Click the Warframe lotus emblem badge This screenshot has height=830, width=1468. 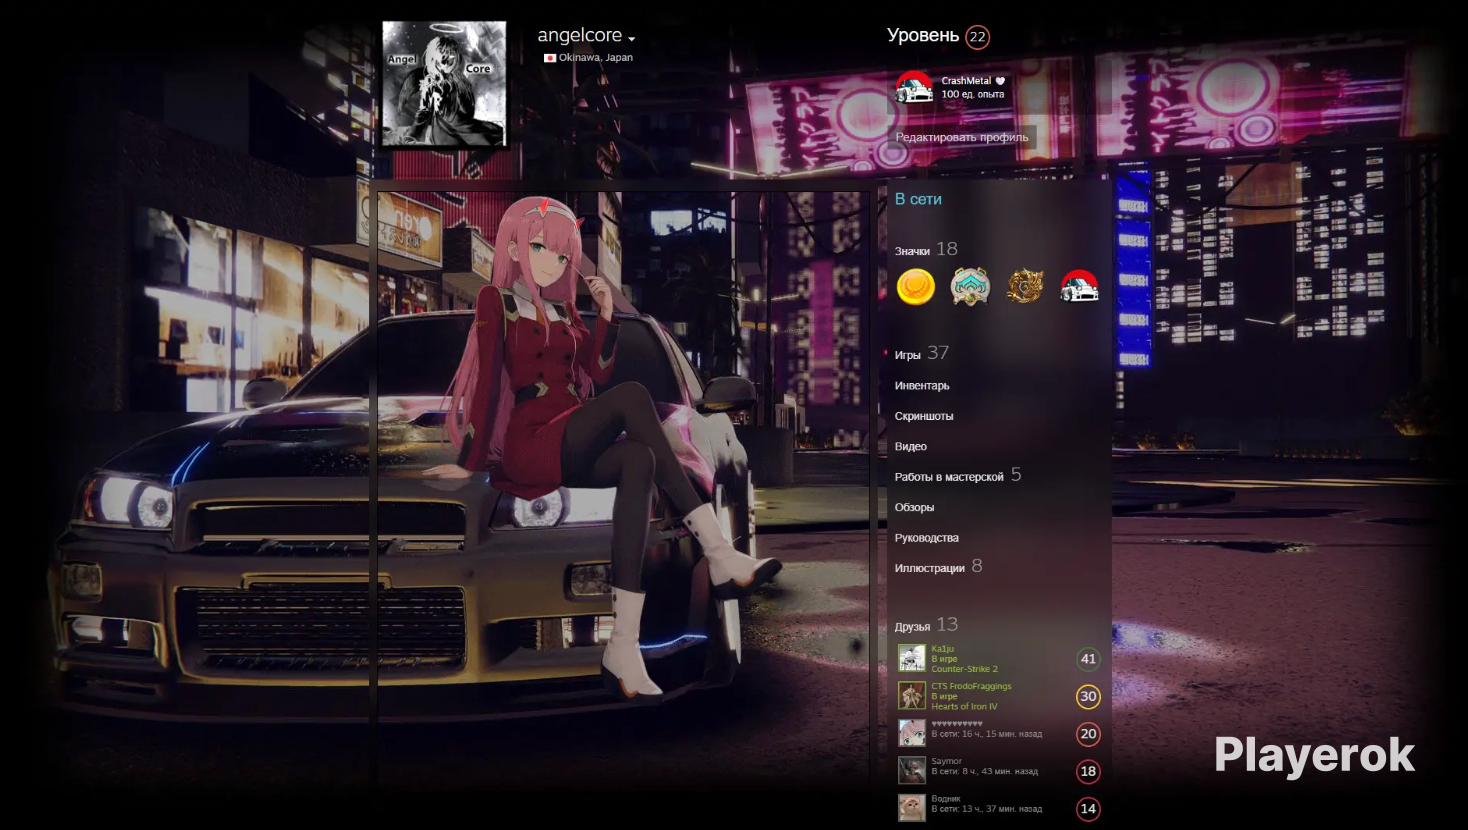tap(969, 287)
